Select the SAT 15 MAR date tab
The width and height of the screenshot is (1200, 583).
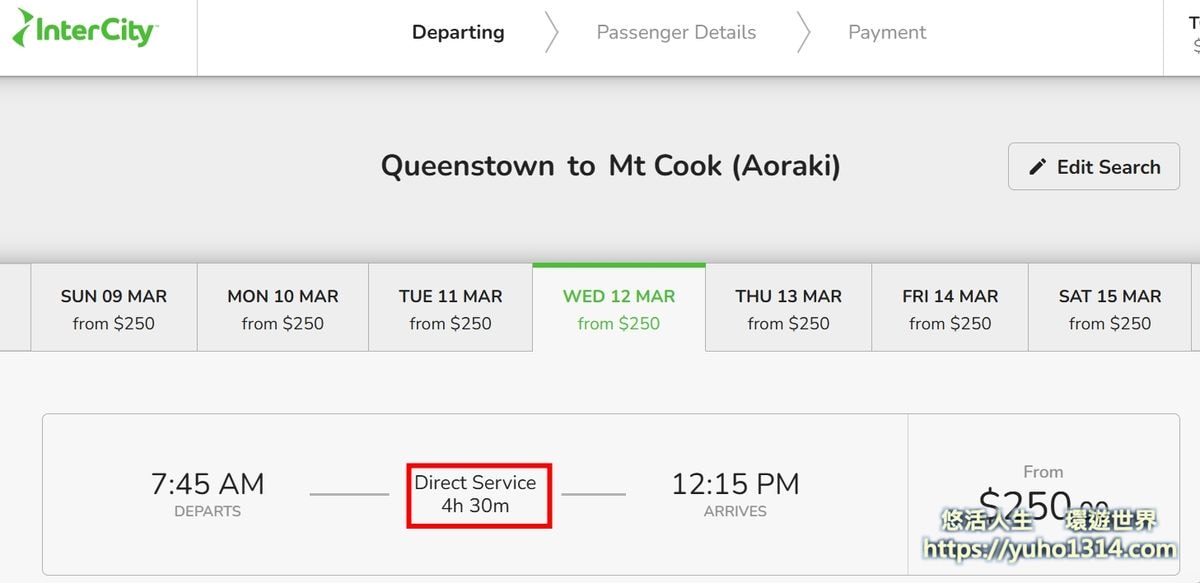(1110, 308)
